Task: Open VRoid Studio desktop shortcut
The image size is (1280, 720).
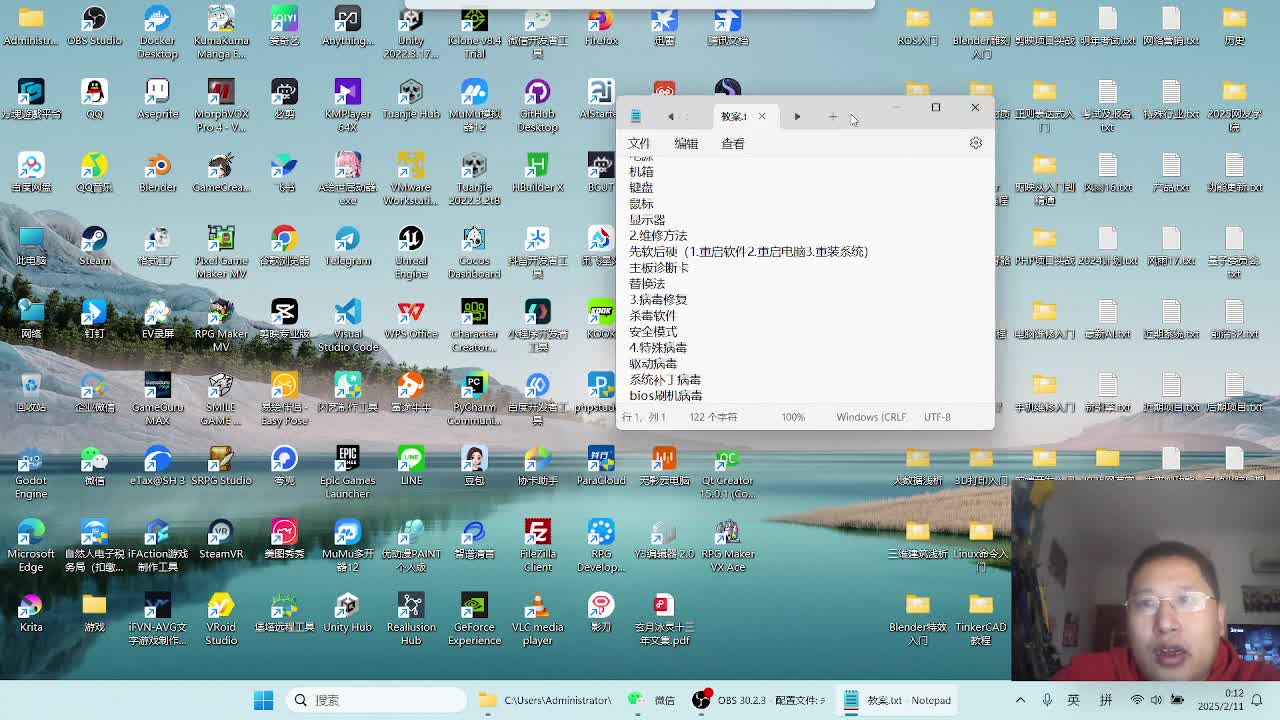Action: click(x=221, y=619)
